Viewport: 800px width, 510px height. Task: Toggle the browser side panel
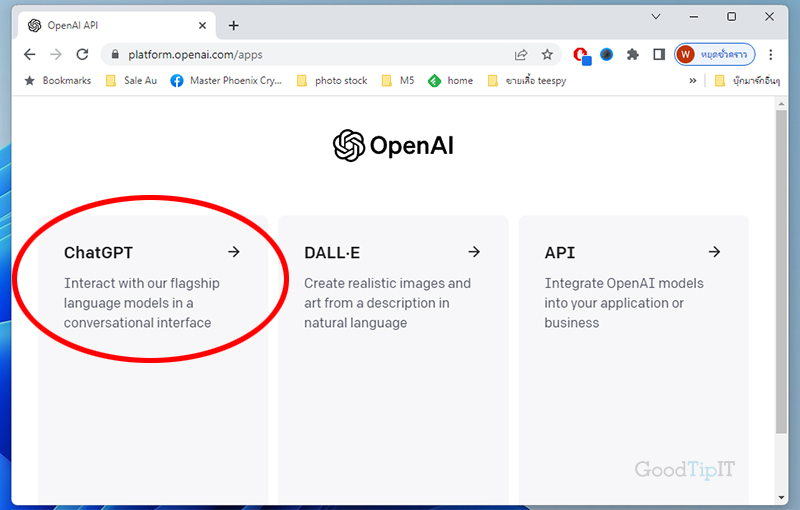pyautogui.click(x=659, y=55)
